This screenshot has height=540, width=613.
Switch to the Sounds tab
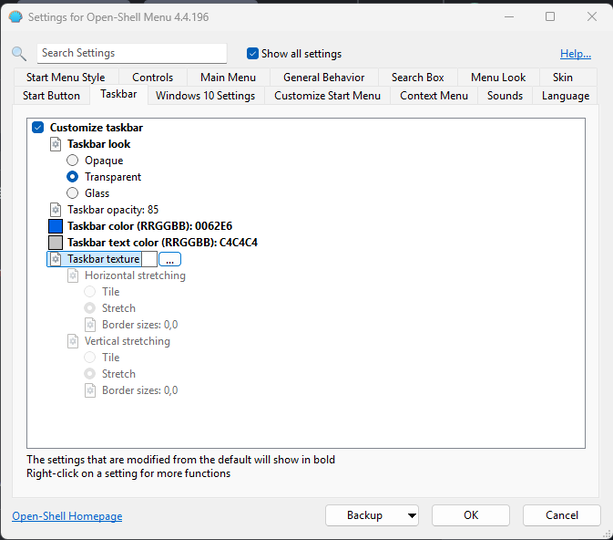coord(505,96)
